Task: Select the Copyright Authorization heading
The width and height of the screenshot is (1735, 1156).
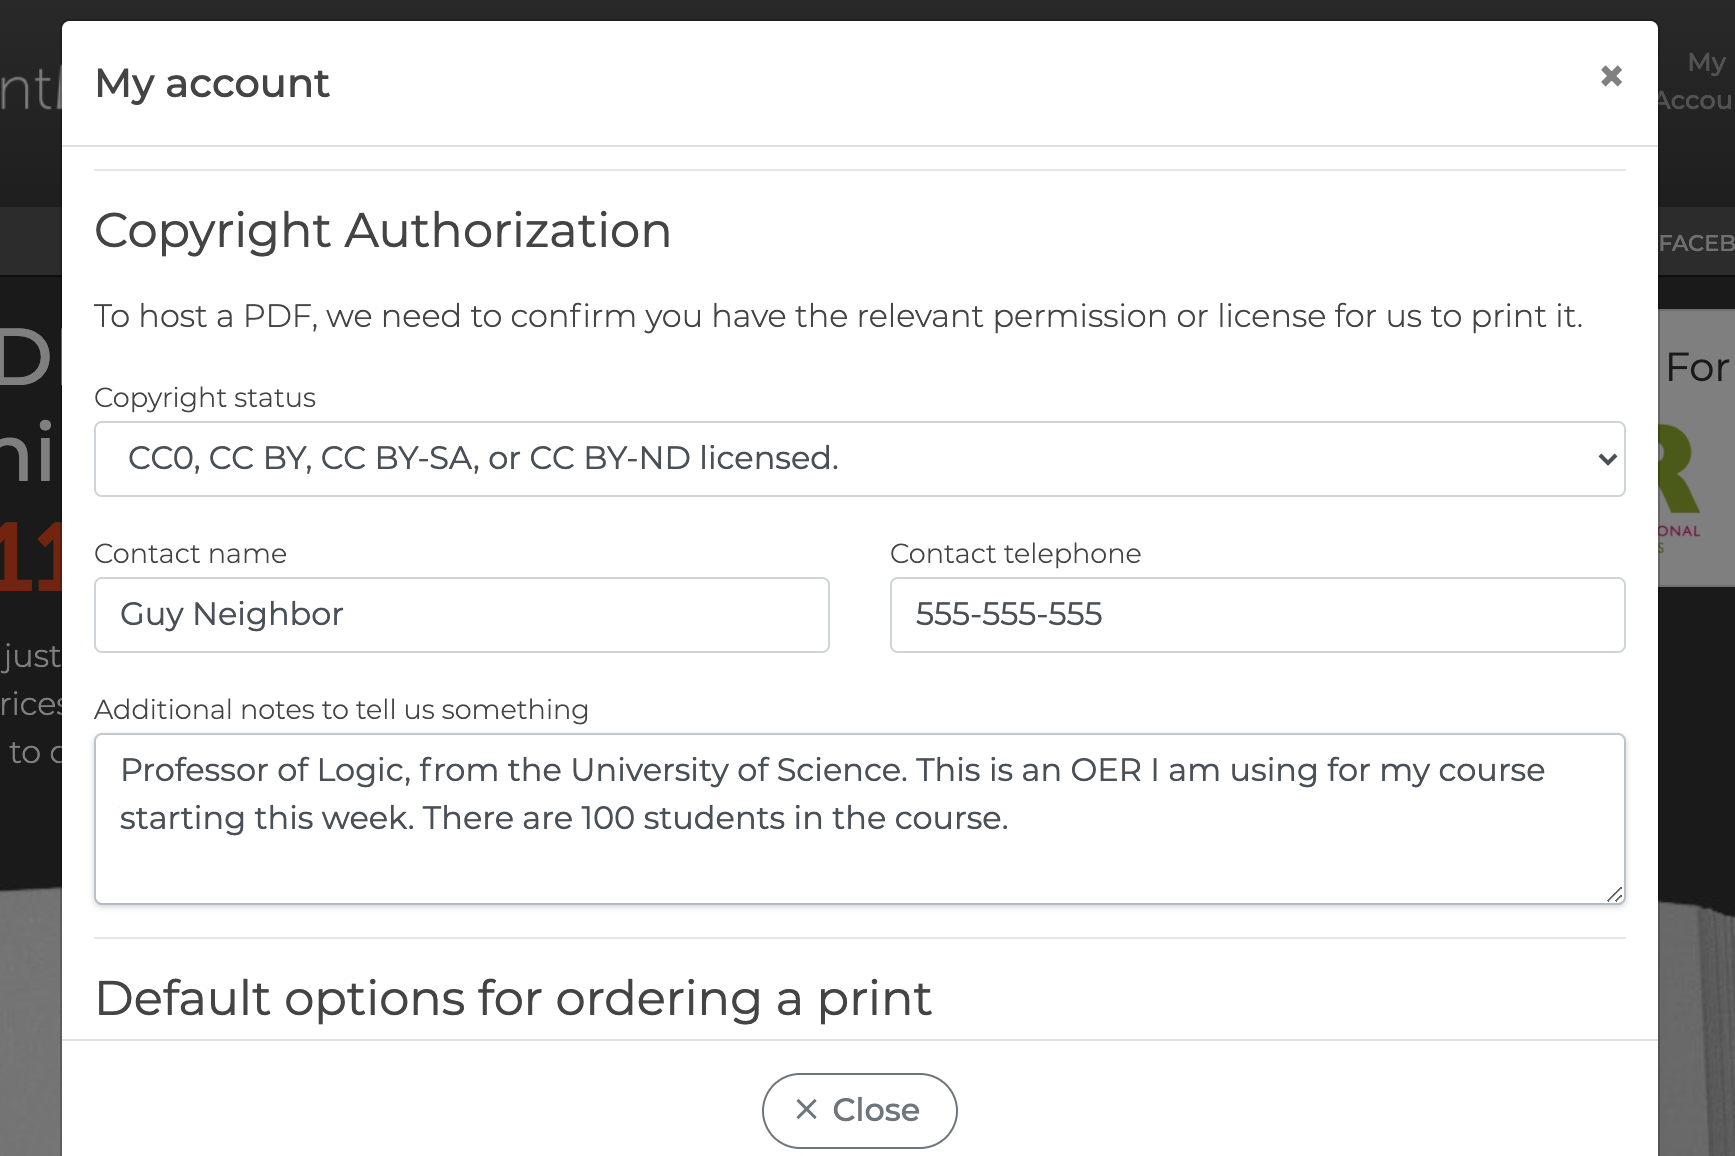Action: click(382, 231)
